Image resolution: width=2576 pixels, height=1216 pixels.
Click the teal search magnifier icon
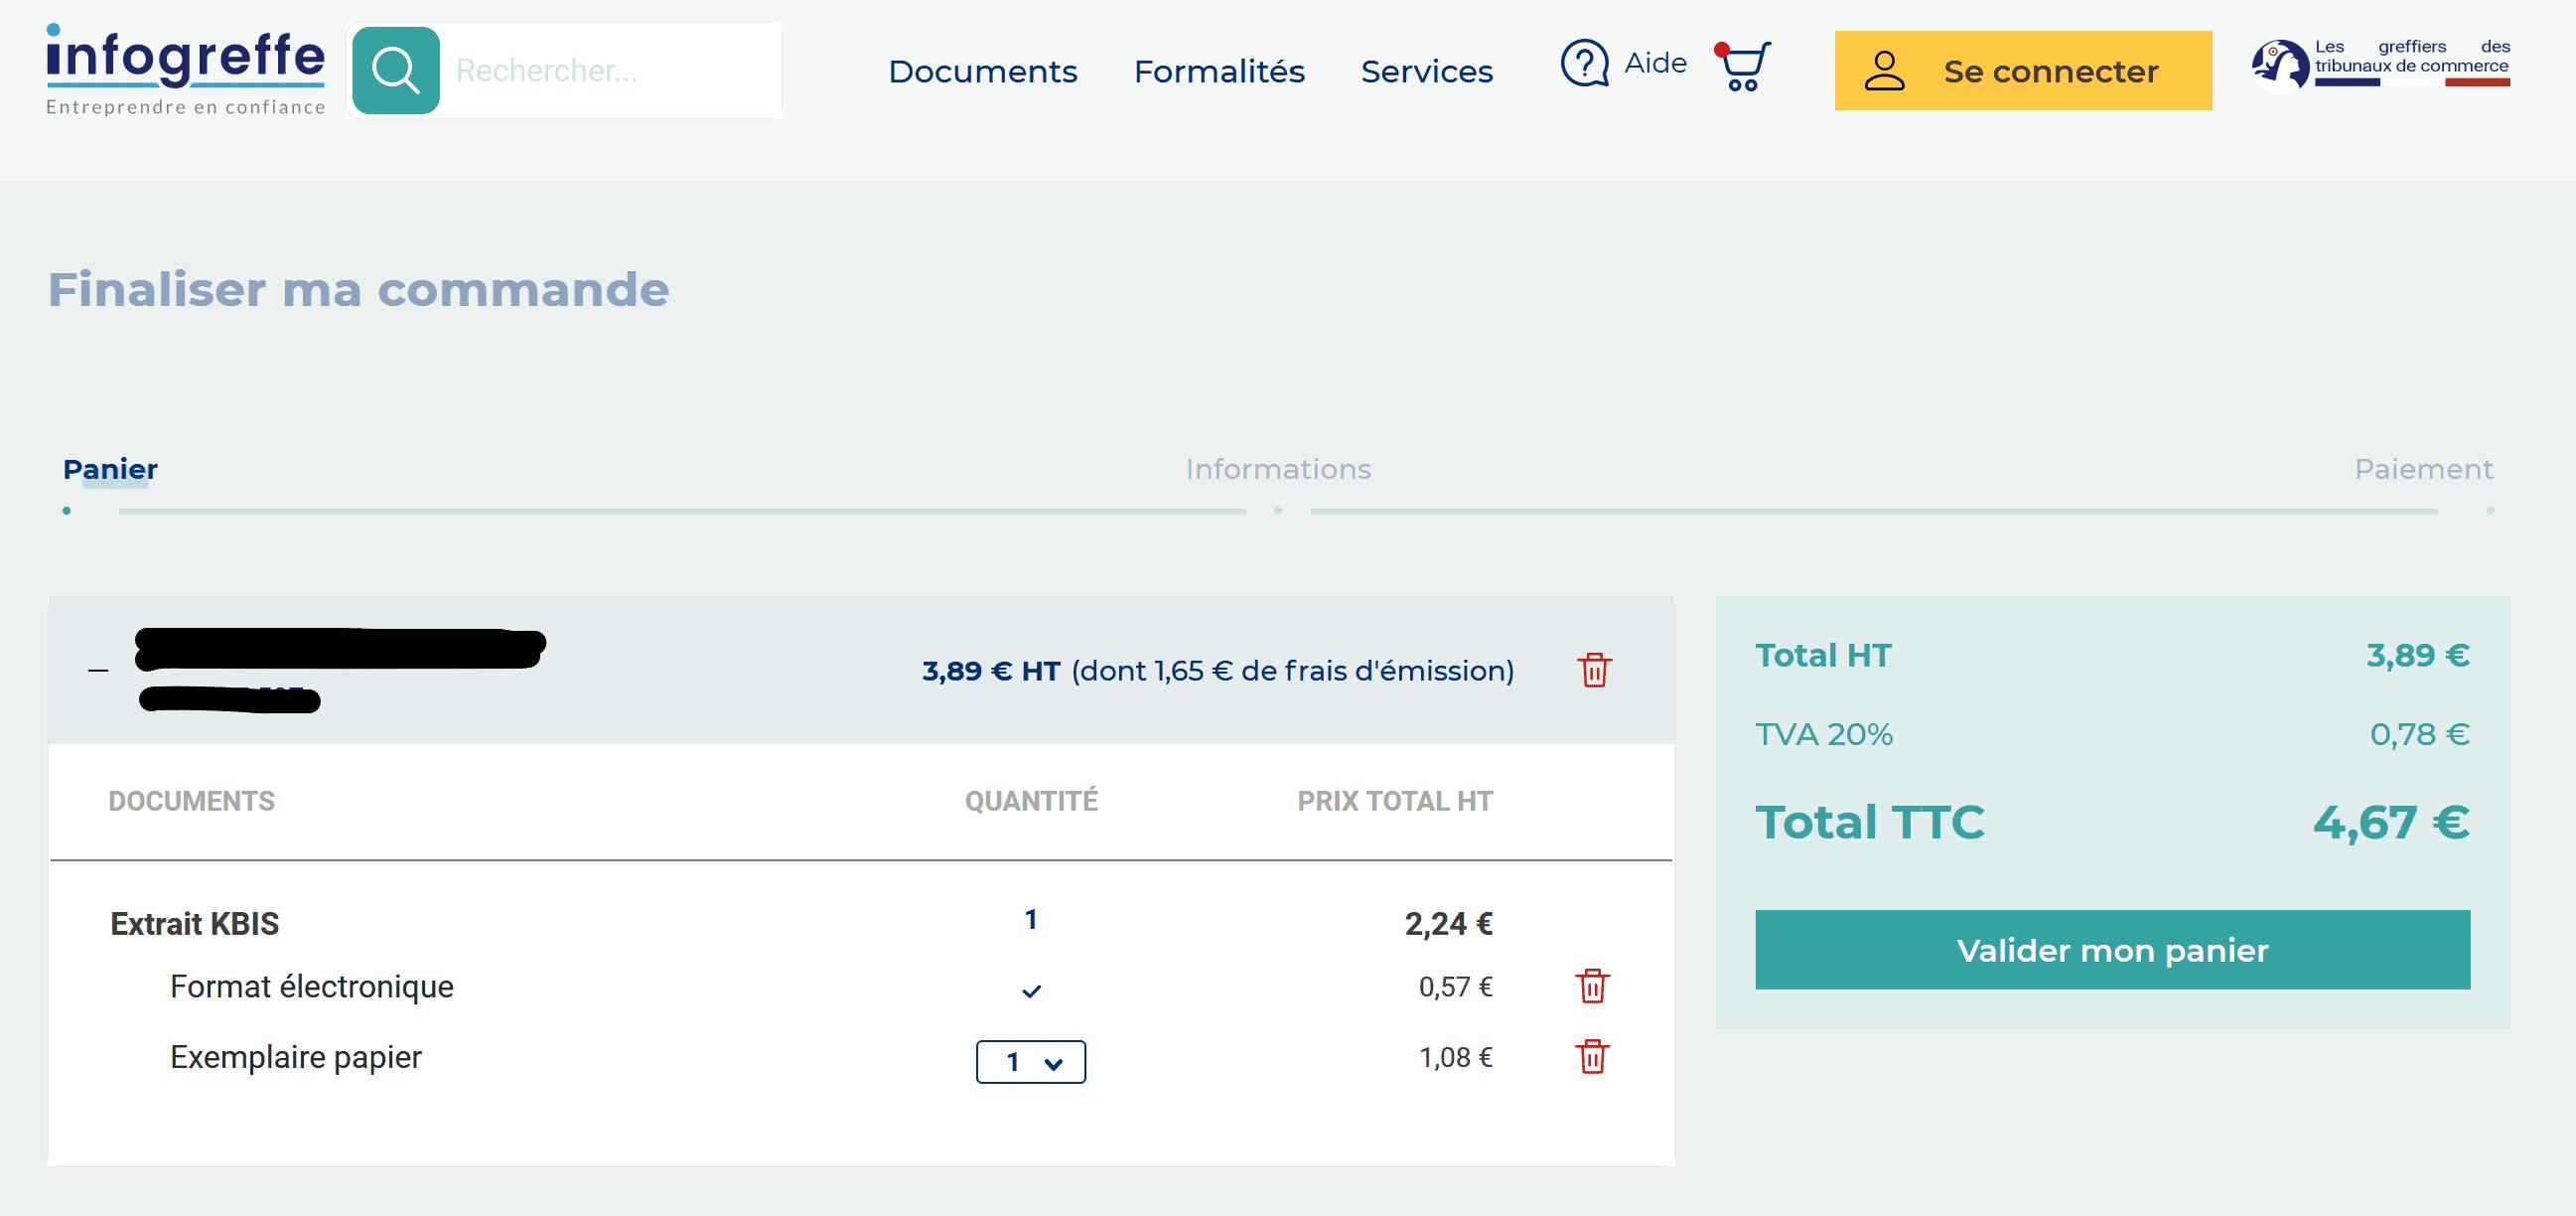point(395,70)
